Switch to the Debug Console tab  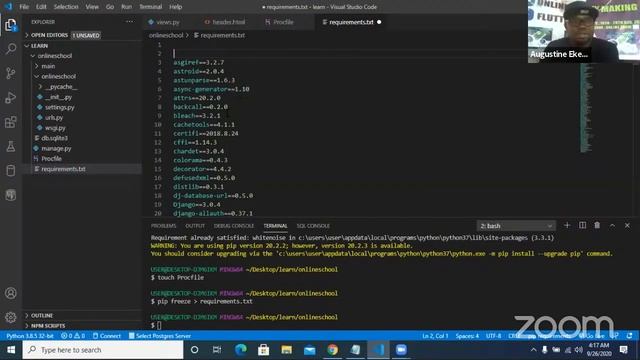(234, 226)
